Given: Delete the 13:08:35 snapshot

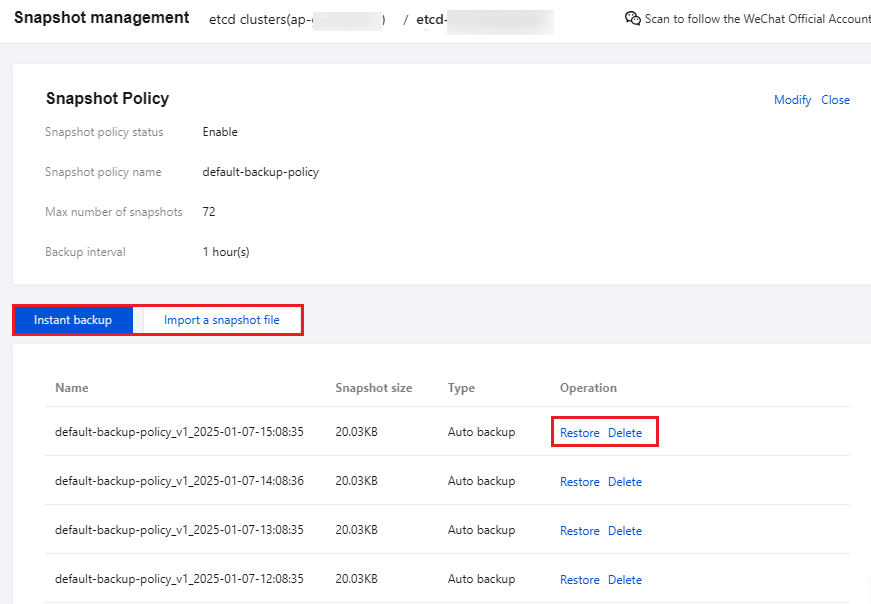Looking at the screenshot, I should 625,531.
